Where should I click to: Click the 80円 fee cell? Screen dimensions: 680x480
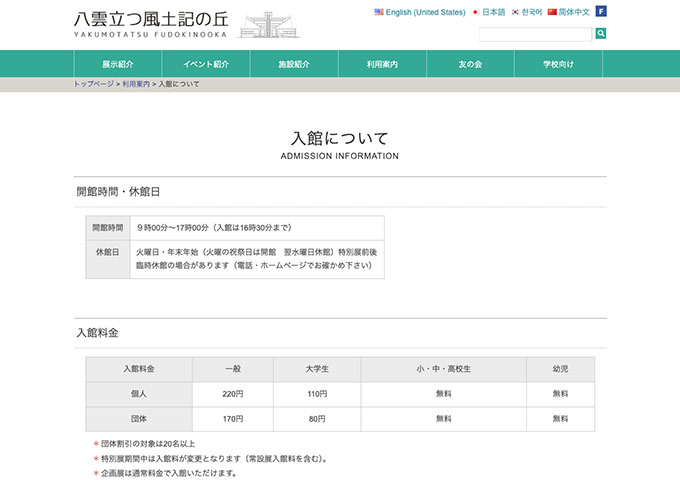317,419
